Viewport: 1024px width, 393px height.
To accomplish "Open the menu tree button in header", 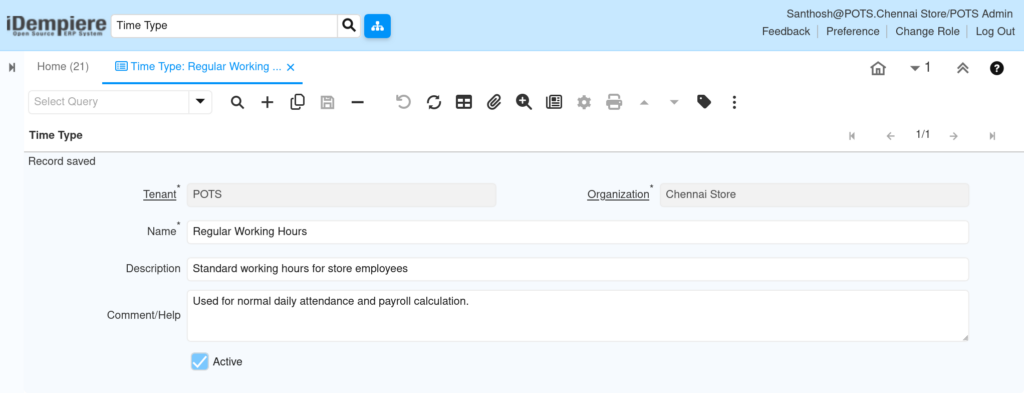I will click(377, 26).
